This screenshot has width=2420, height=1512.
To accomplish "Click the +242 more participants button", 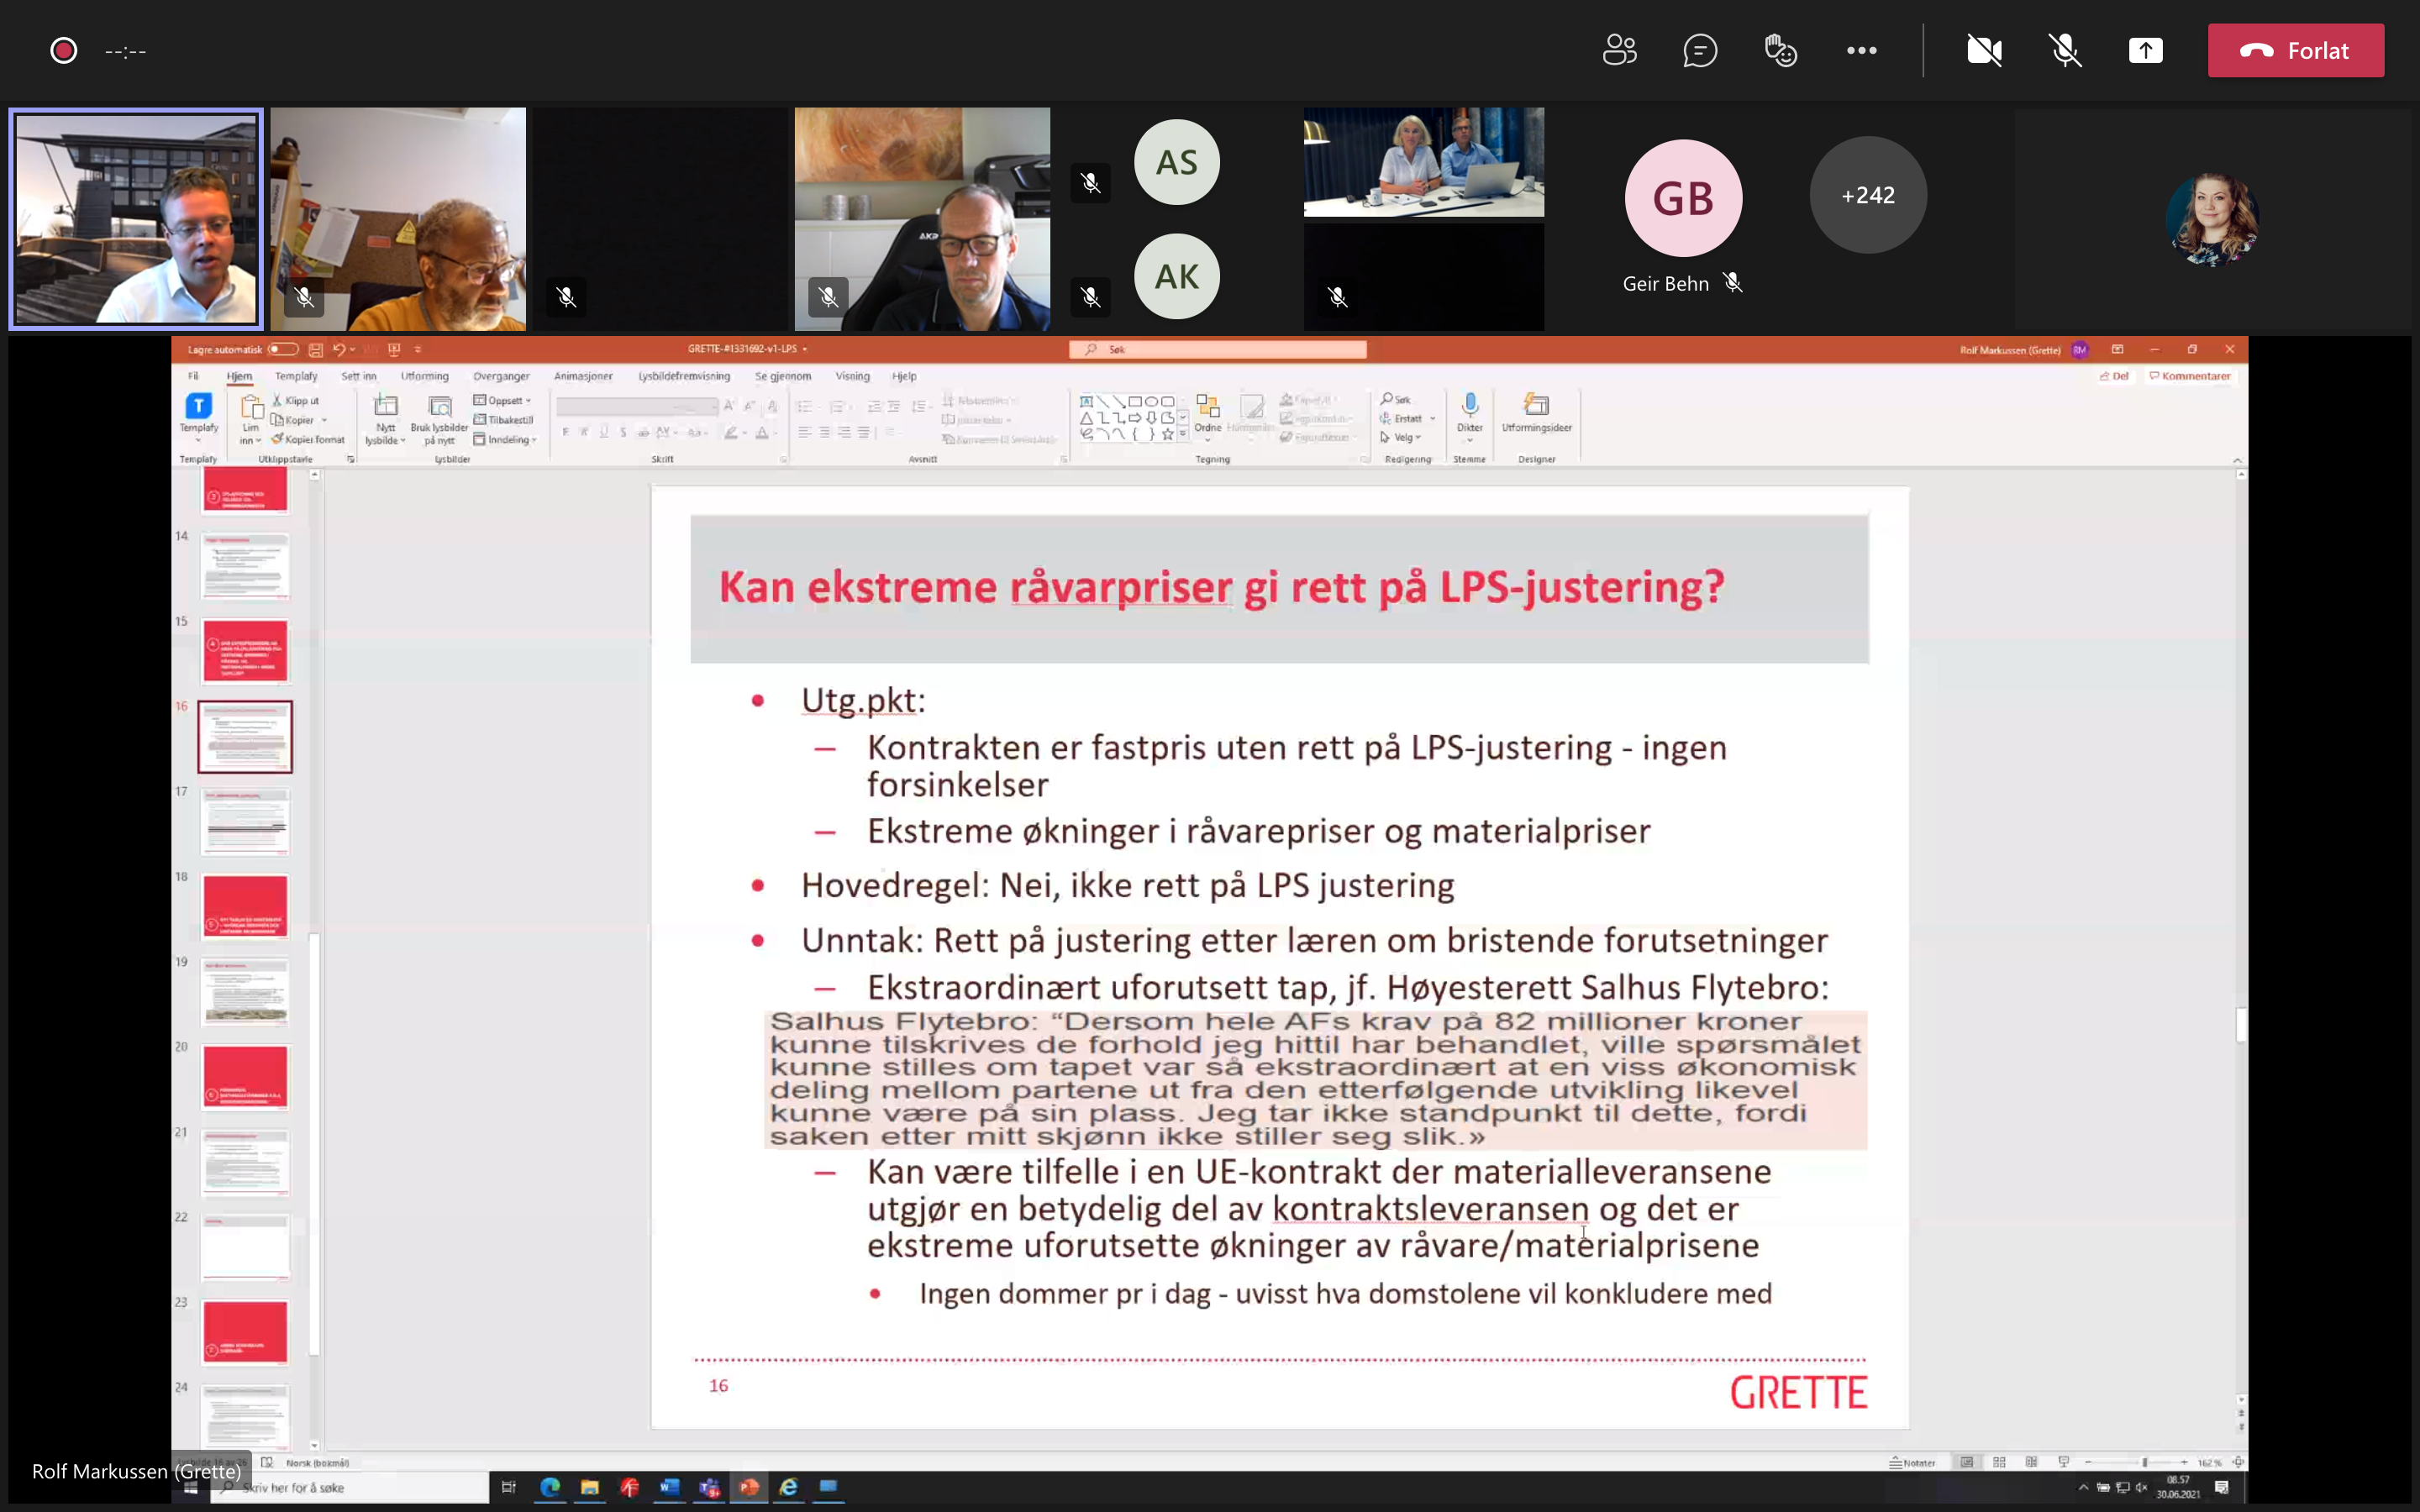I will click(1867, 195).
